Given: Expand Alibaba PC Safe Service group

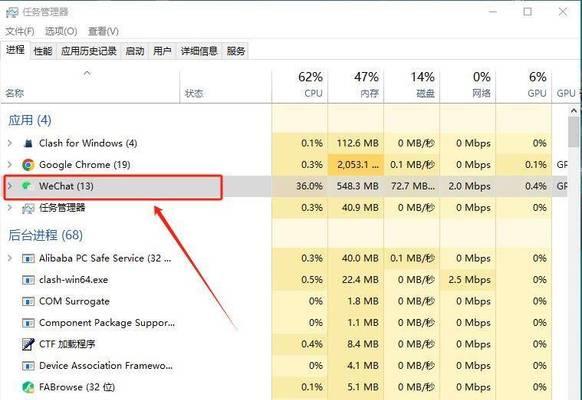Looking at the screenshot, I should (x=10, y=258).
